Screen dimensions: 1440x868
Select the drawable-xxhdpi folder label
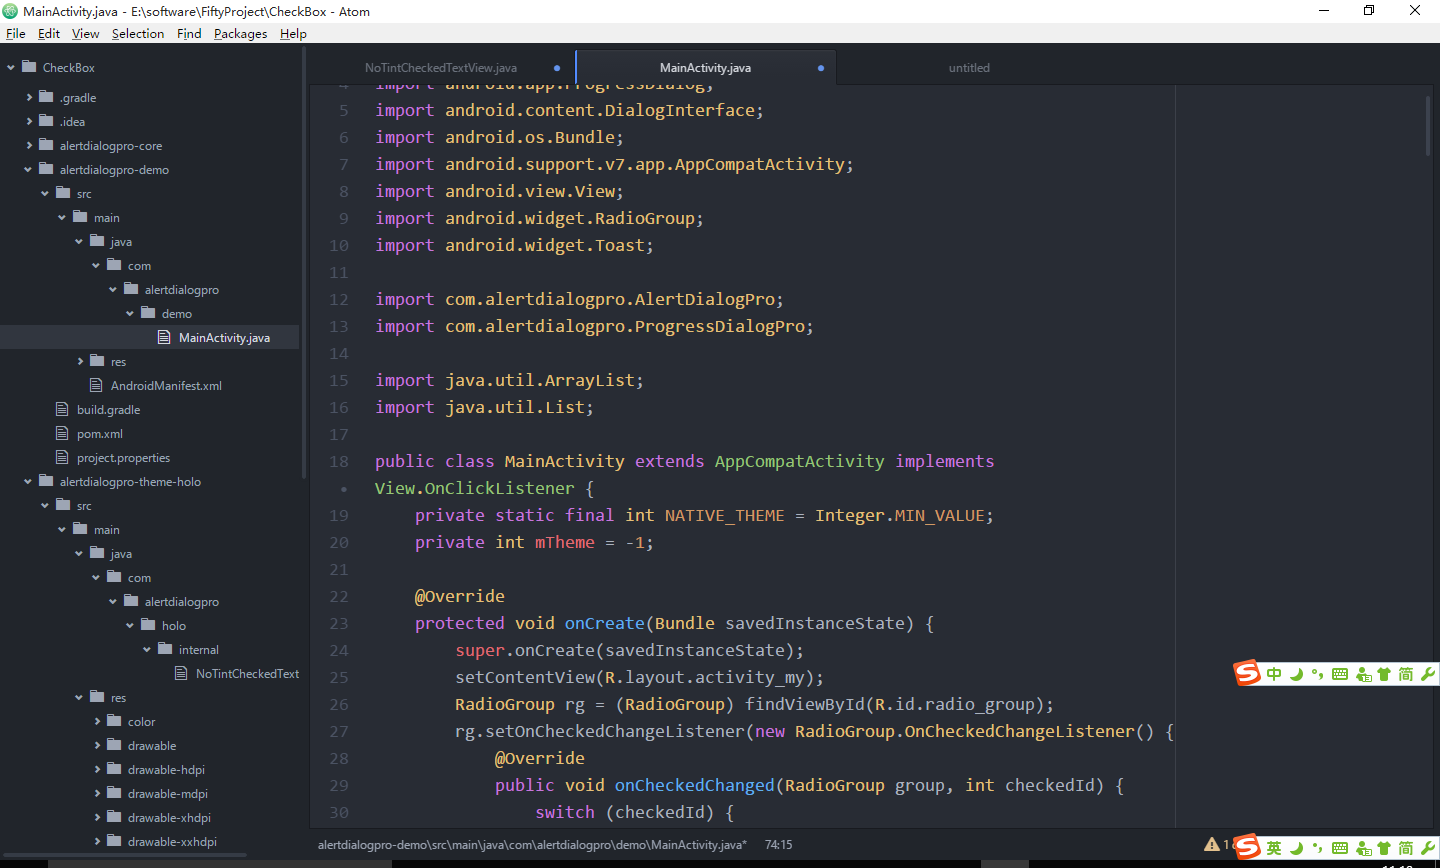172,841
